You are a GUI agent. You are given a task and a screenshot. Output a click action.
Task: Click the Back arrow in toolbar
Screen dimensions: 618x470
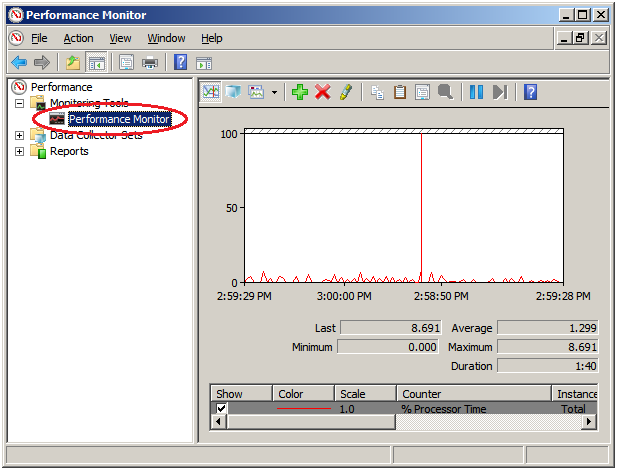(x=18, y=63)
